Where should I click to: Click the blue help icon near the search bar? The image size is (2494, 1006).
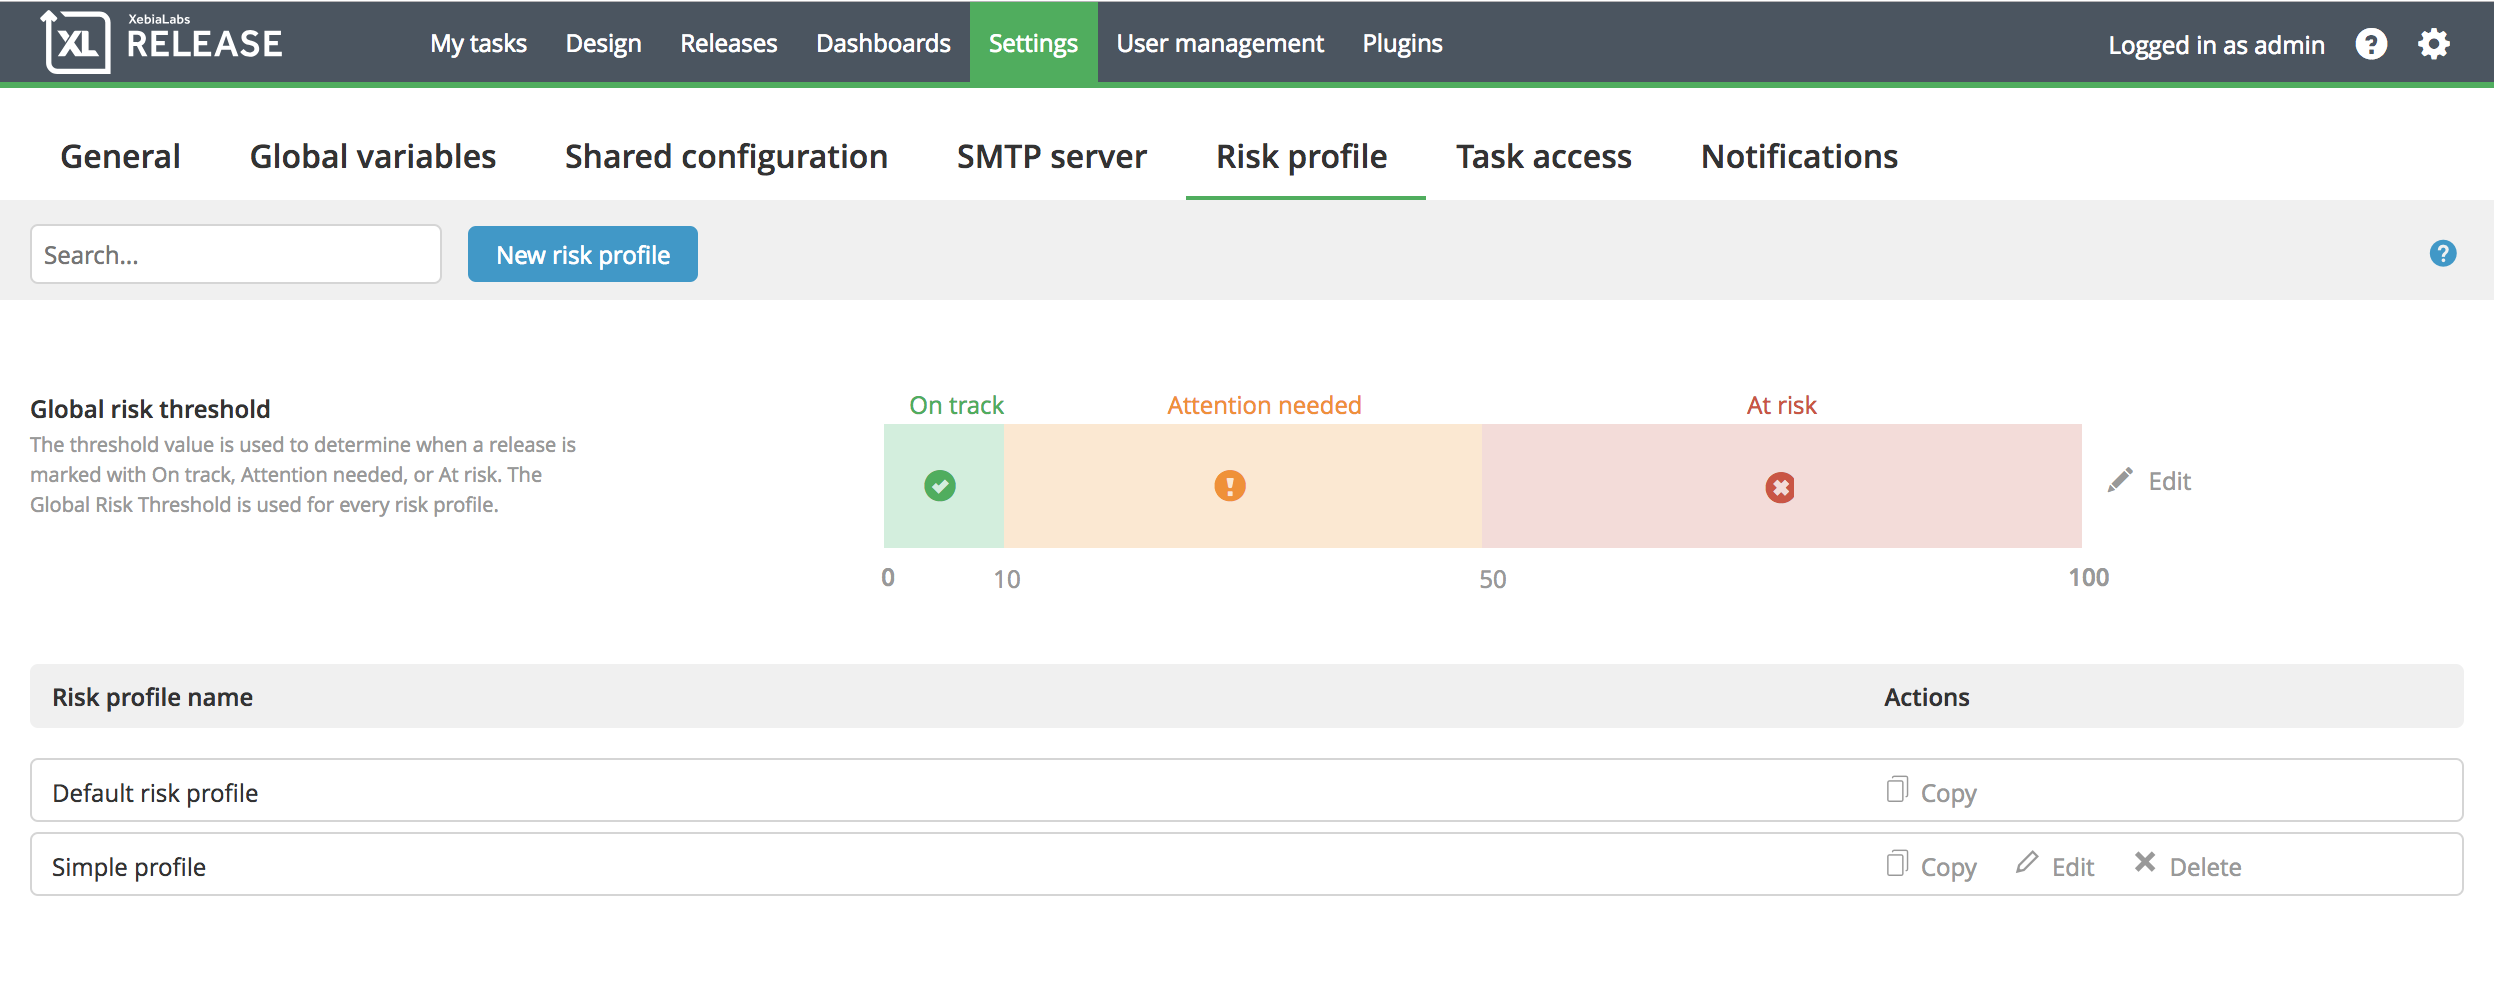point(2443,255)
